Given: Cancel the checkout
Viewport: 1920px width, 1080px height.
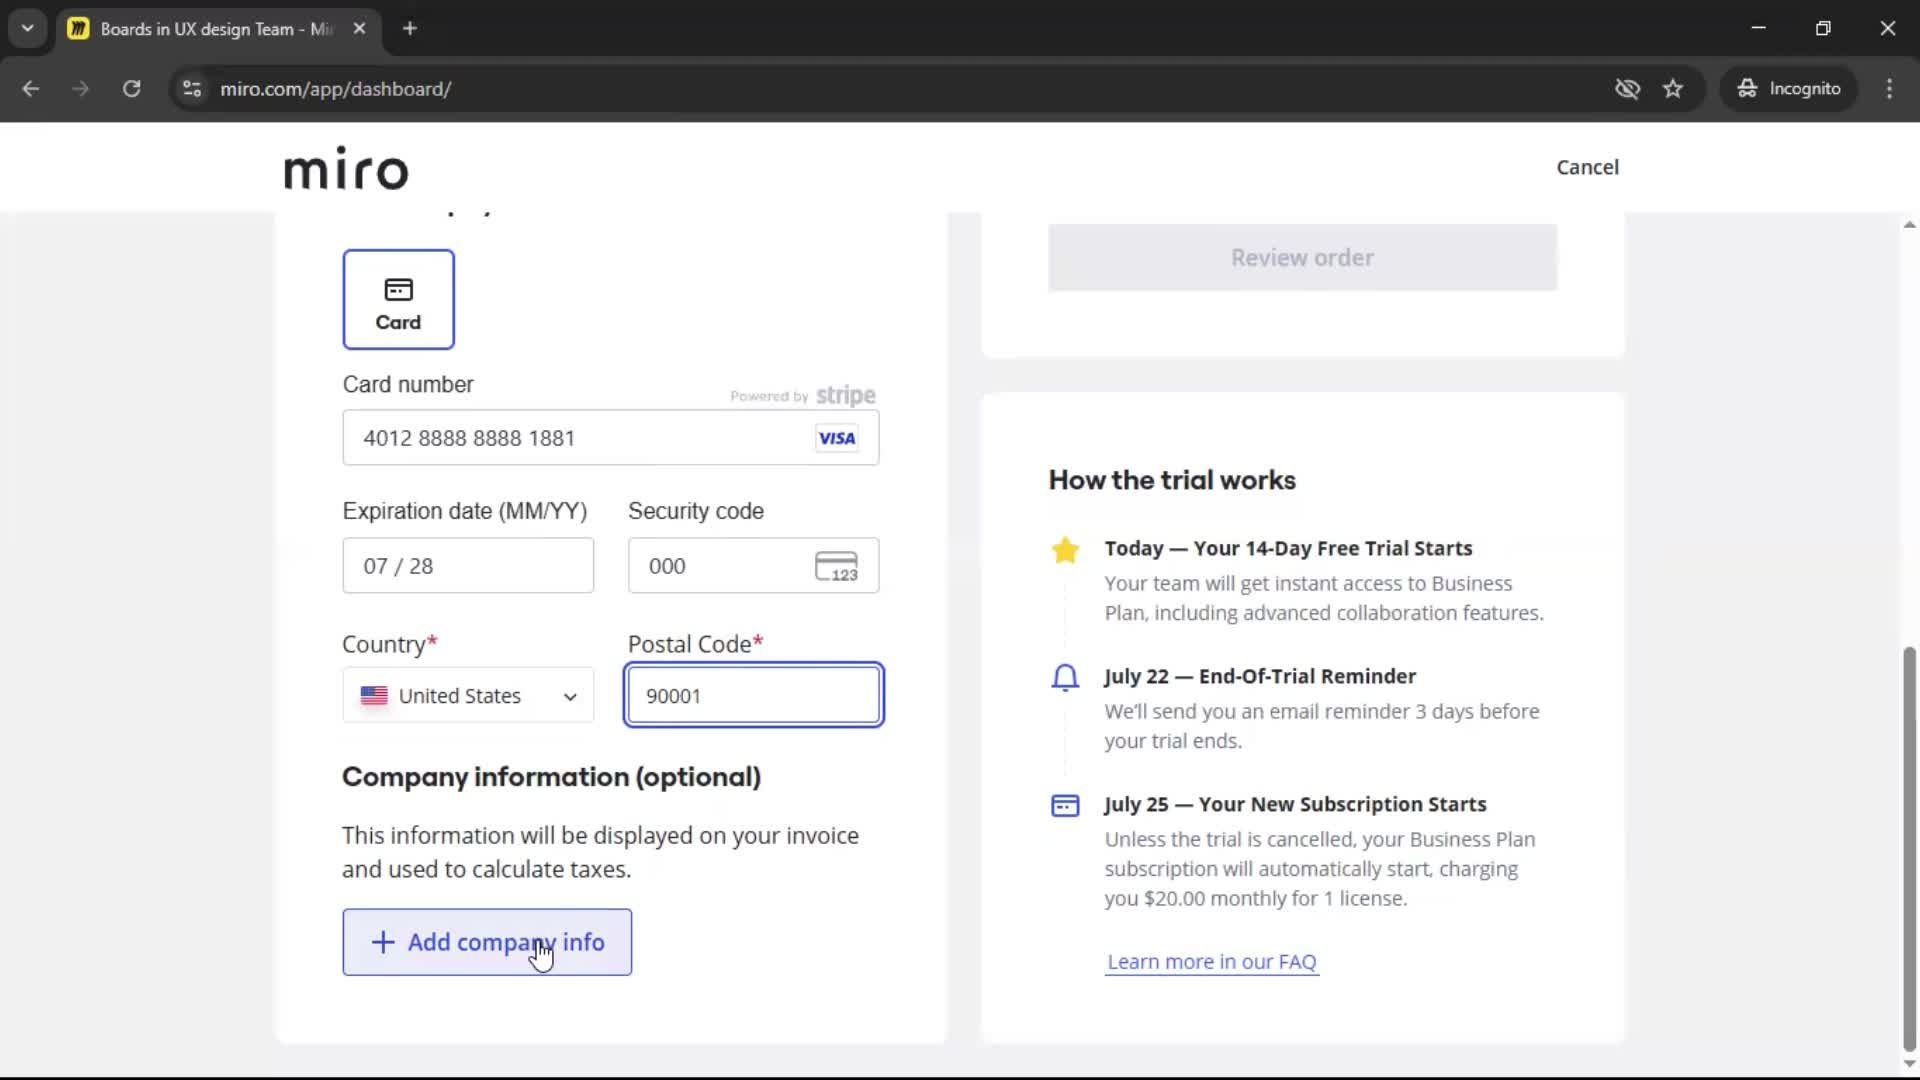Looking at the screenshot, I should 1587,168.
